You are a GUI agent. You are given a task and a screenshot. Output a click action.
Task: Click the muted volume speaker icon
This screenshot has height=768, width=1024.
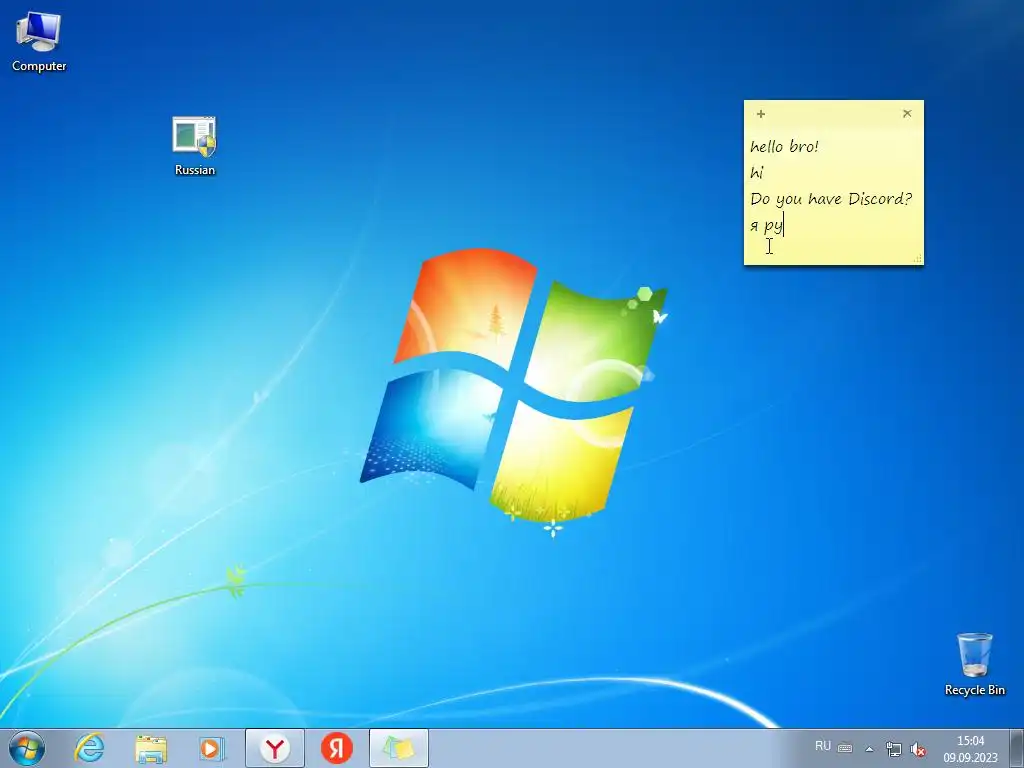point(918,749)
